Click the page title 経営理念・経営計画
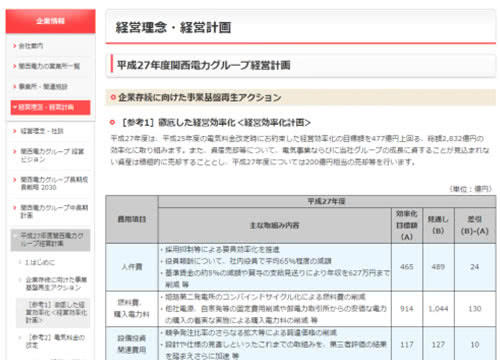Image resolution: width=500 pixels, height=360 pixels. click(x=173, y=27)
